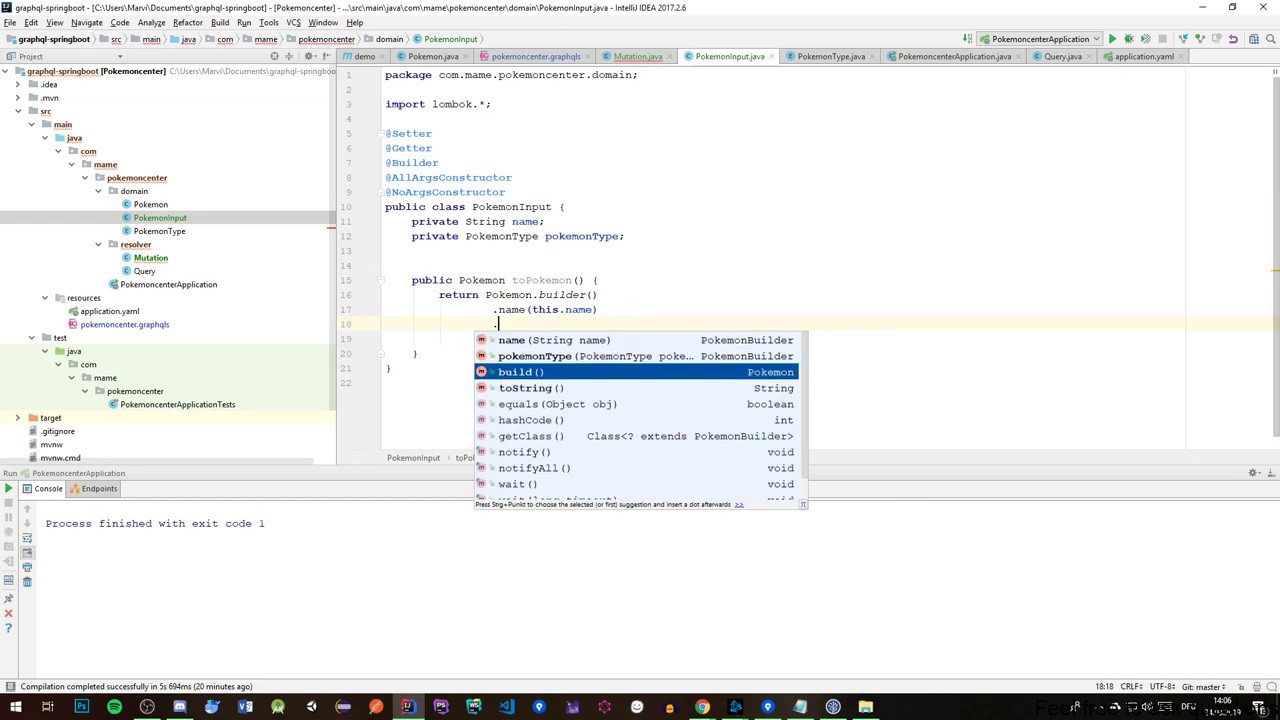
Task: Open the VCS menu
Action: click(x=293, y=22)
